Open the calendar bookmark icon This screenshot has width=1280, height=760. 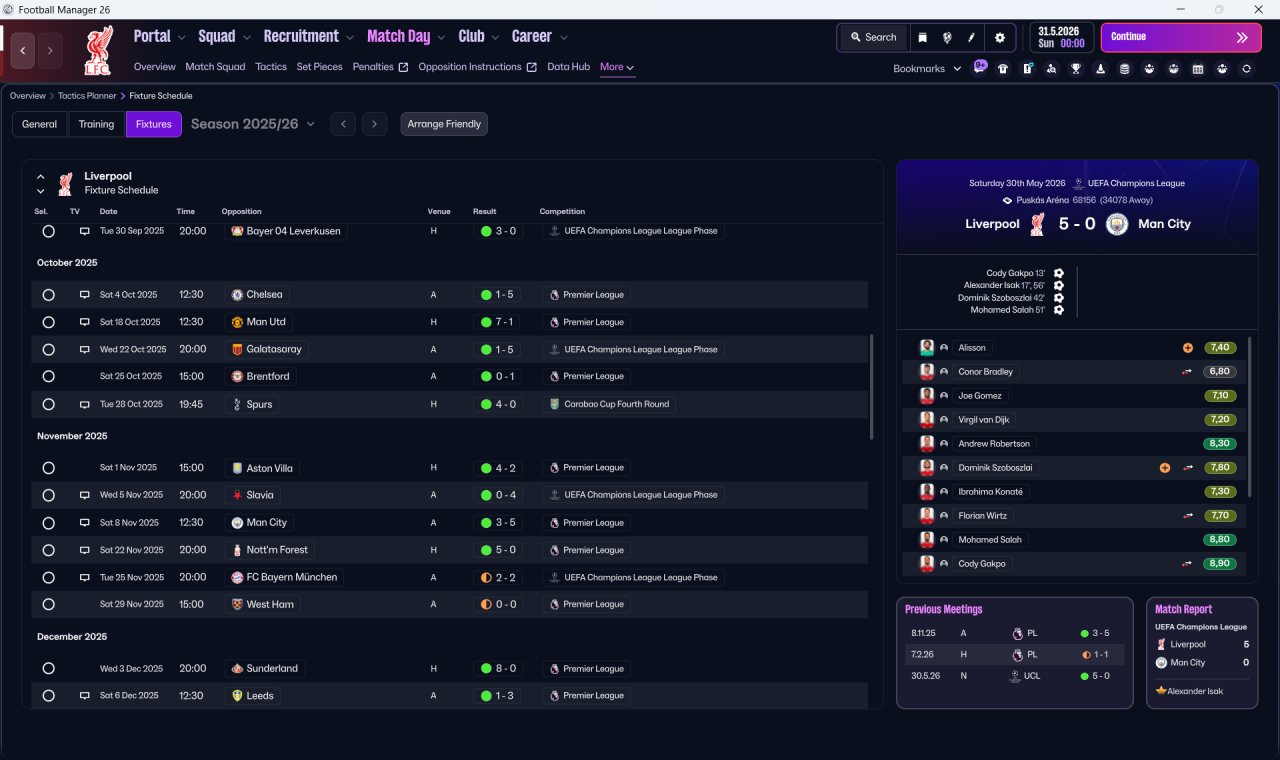(x=1198, y=69)
